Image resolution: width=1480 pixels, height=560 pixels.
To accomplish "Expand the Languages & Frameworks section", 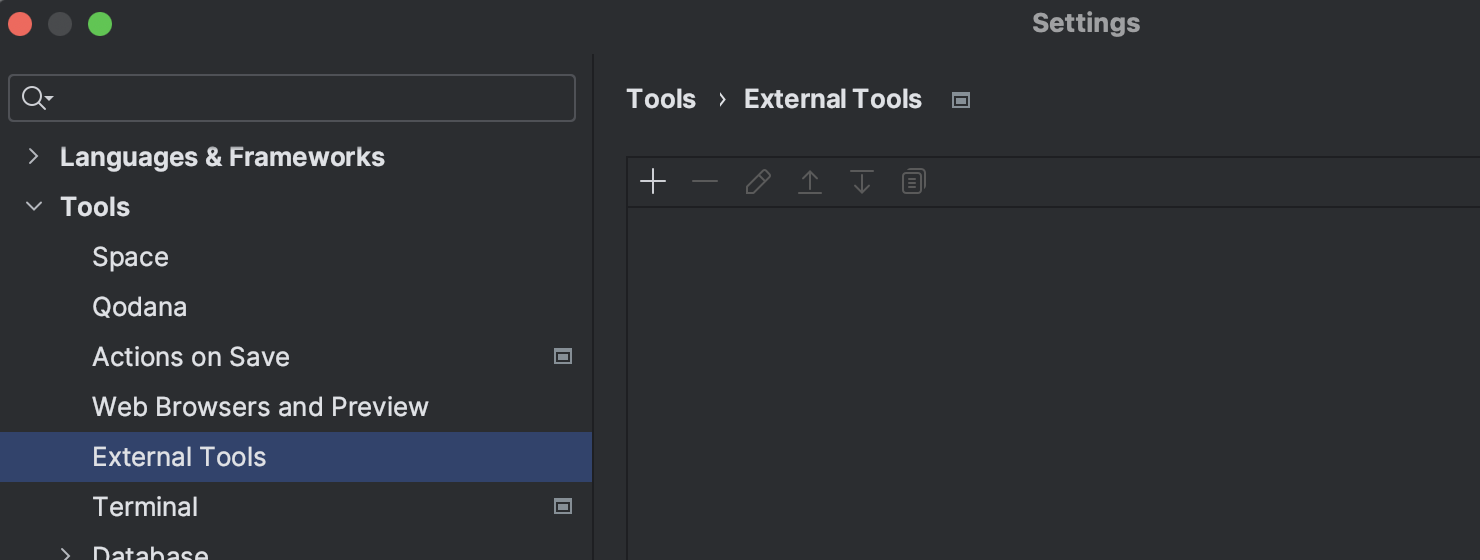I will (34, 156).
